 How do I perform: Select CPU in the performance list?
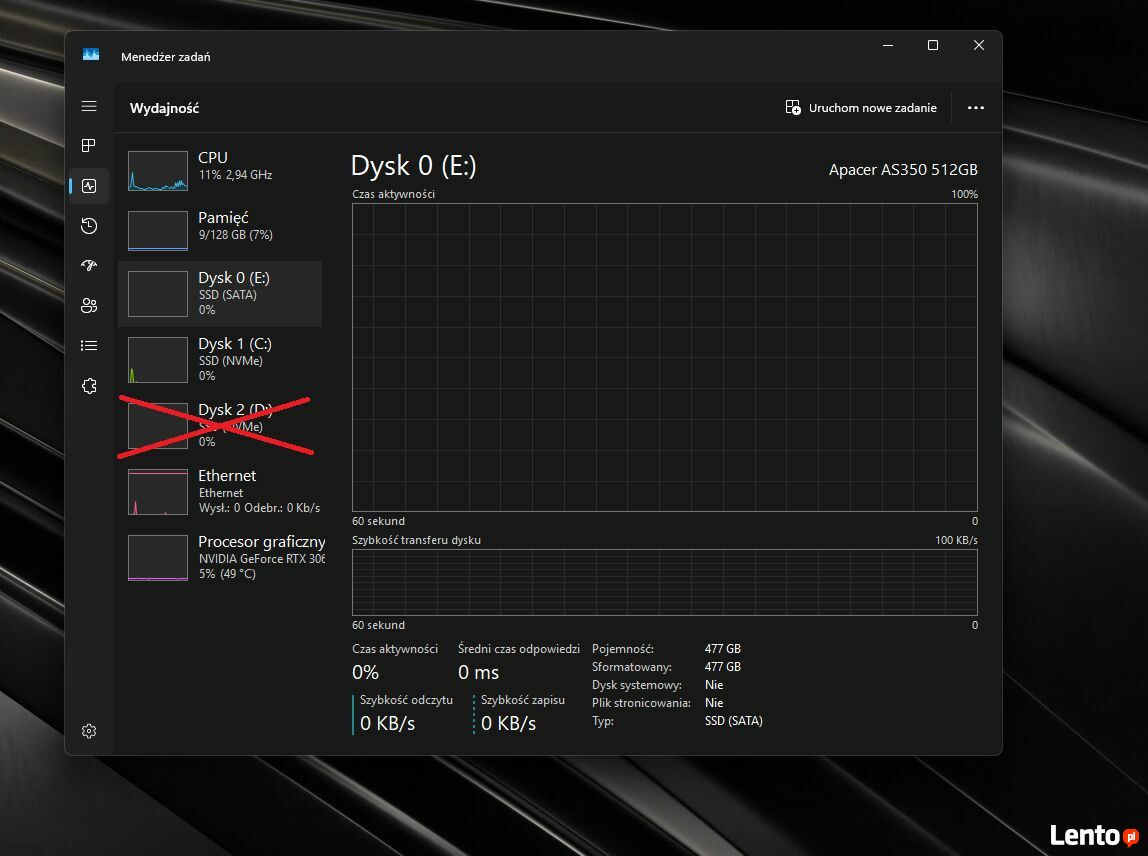click(220, 170)
